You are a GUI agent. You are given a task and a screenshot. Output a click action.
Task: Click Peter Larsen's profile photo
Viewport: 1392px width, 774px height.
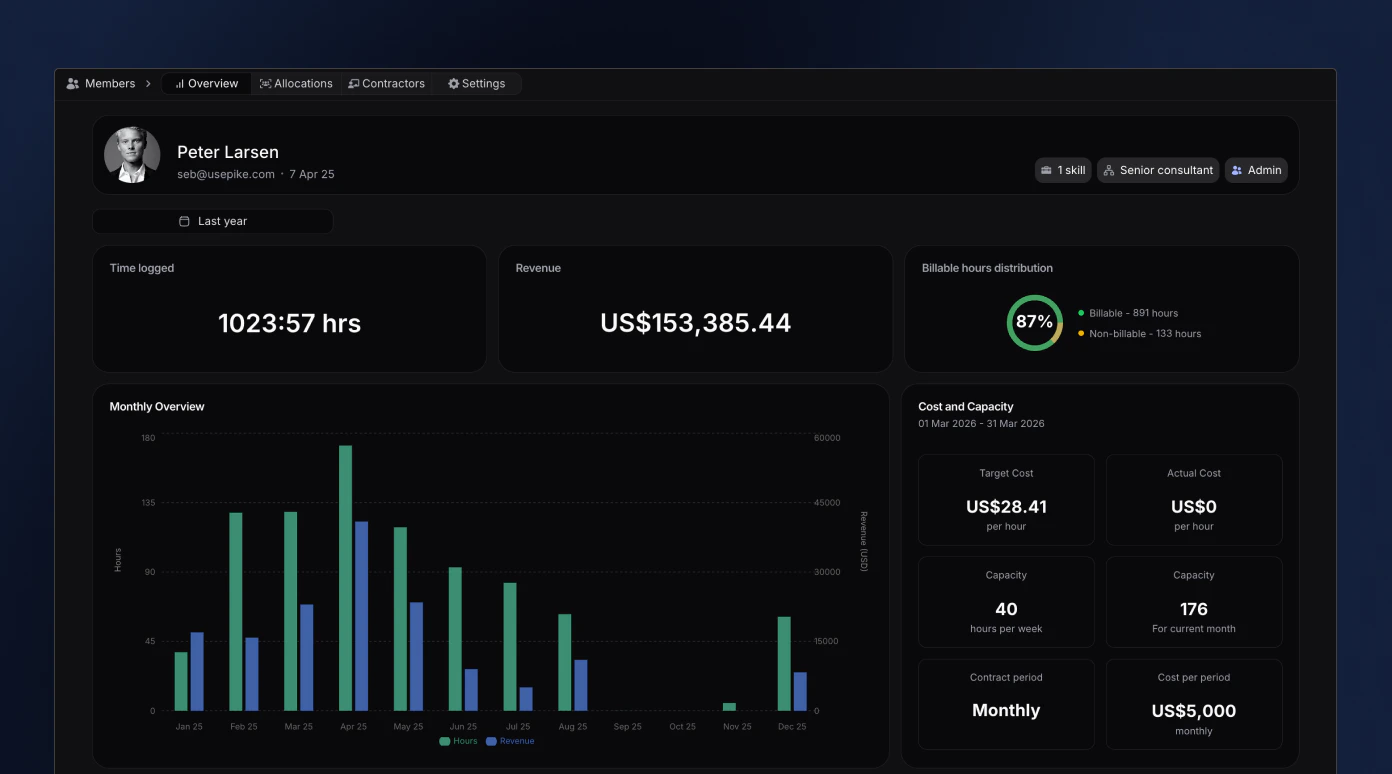pos(132,155)
